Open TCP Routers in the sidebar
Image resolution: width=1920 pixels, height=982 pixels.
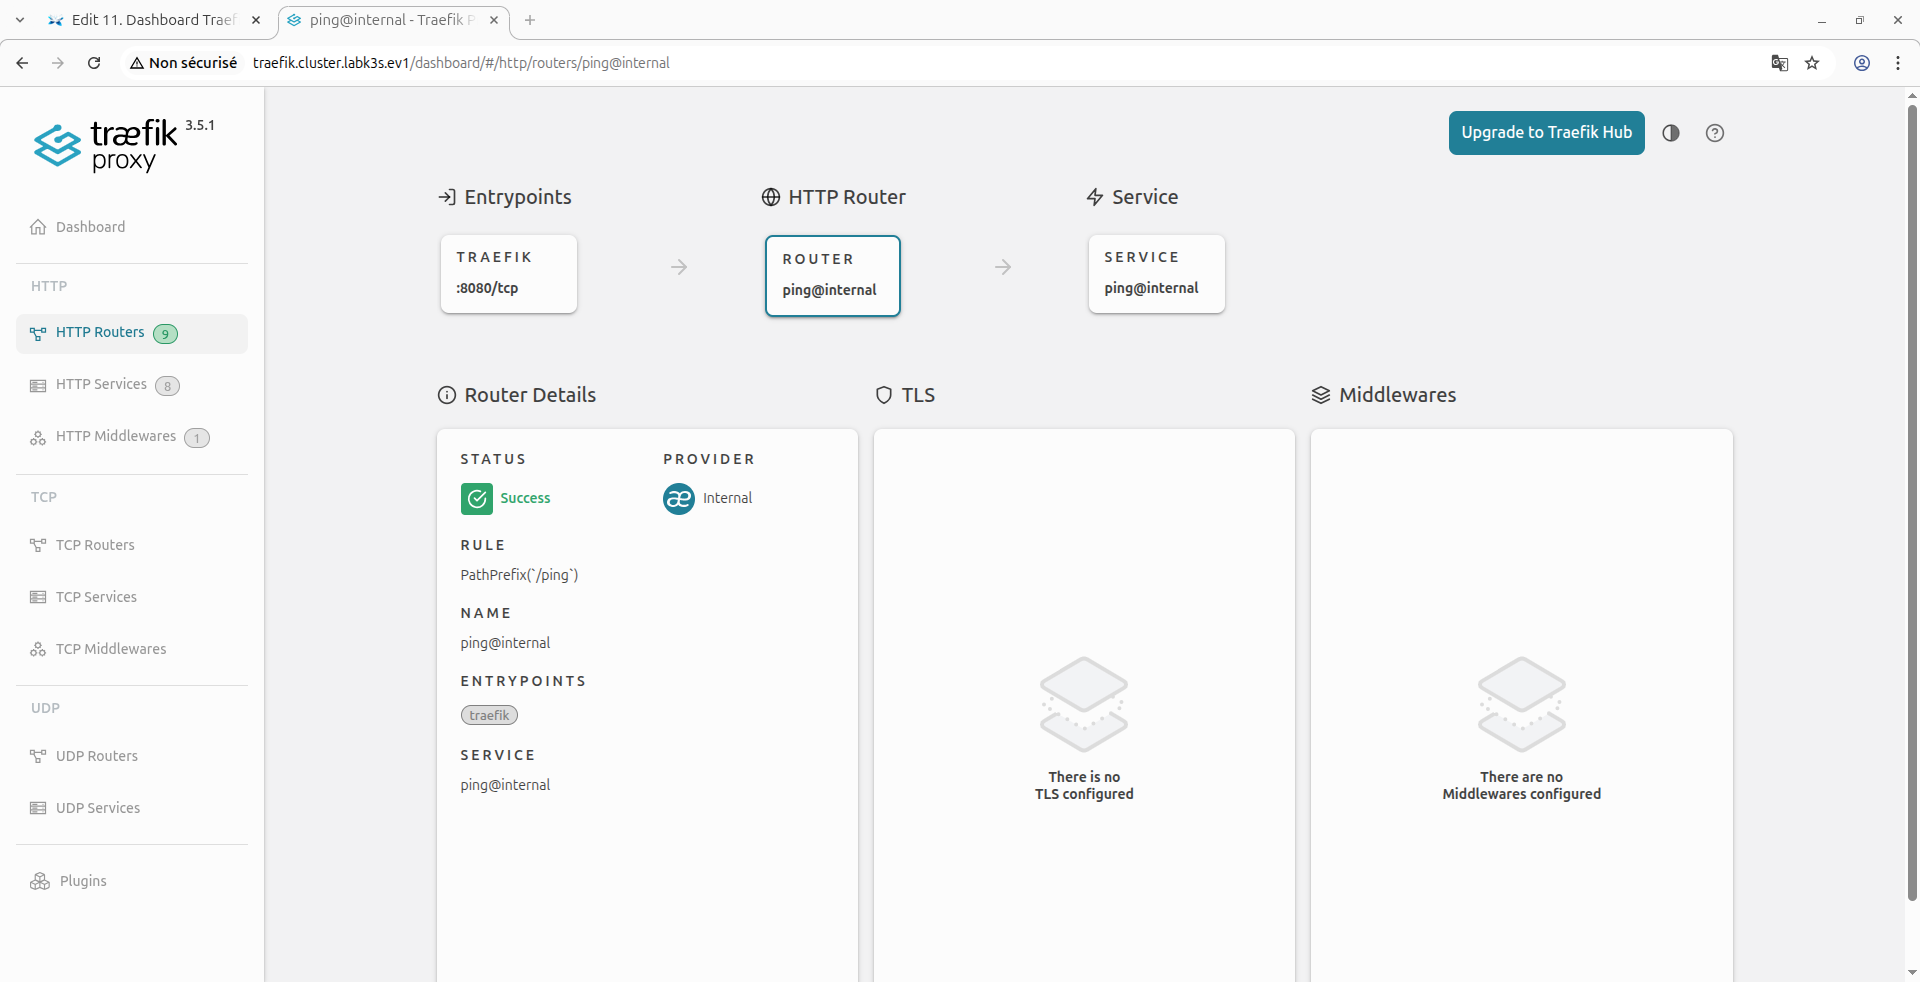coord(132,545)
